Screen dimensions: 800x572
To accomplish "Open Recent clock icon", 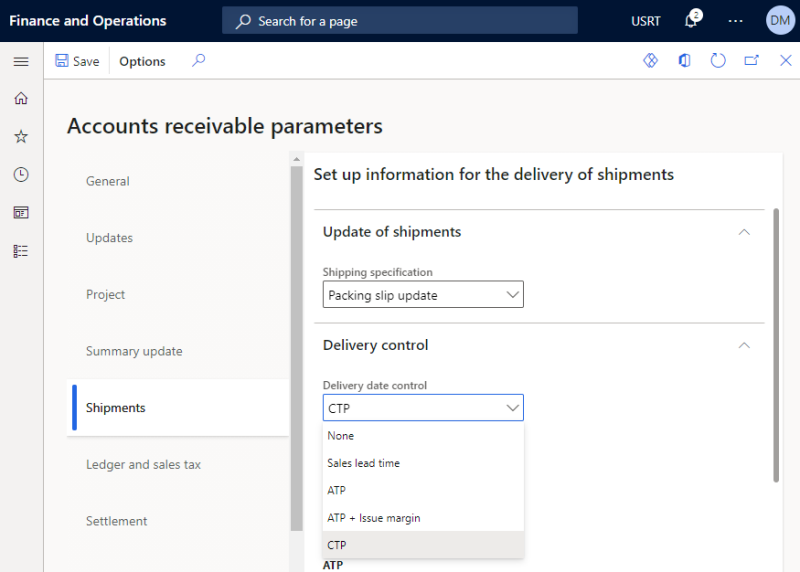I will [x=21, y=175].
